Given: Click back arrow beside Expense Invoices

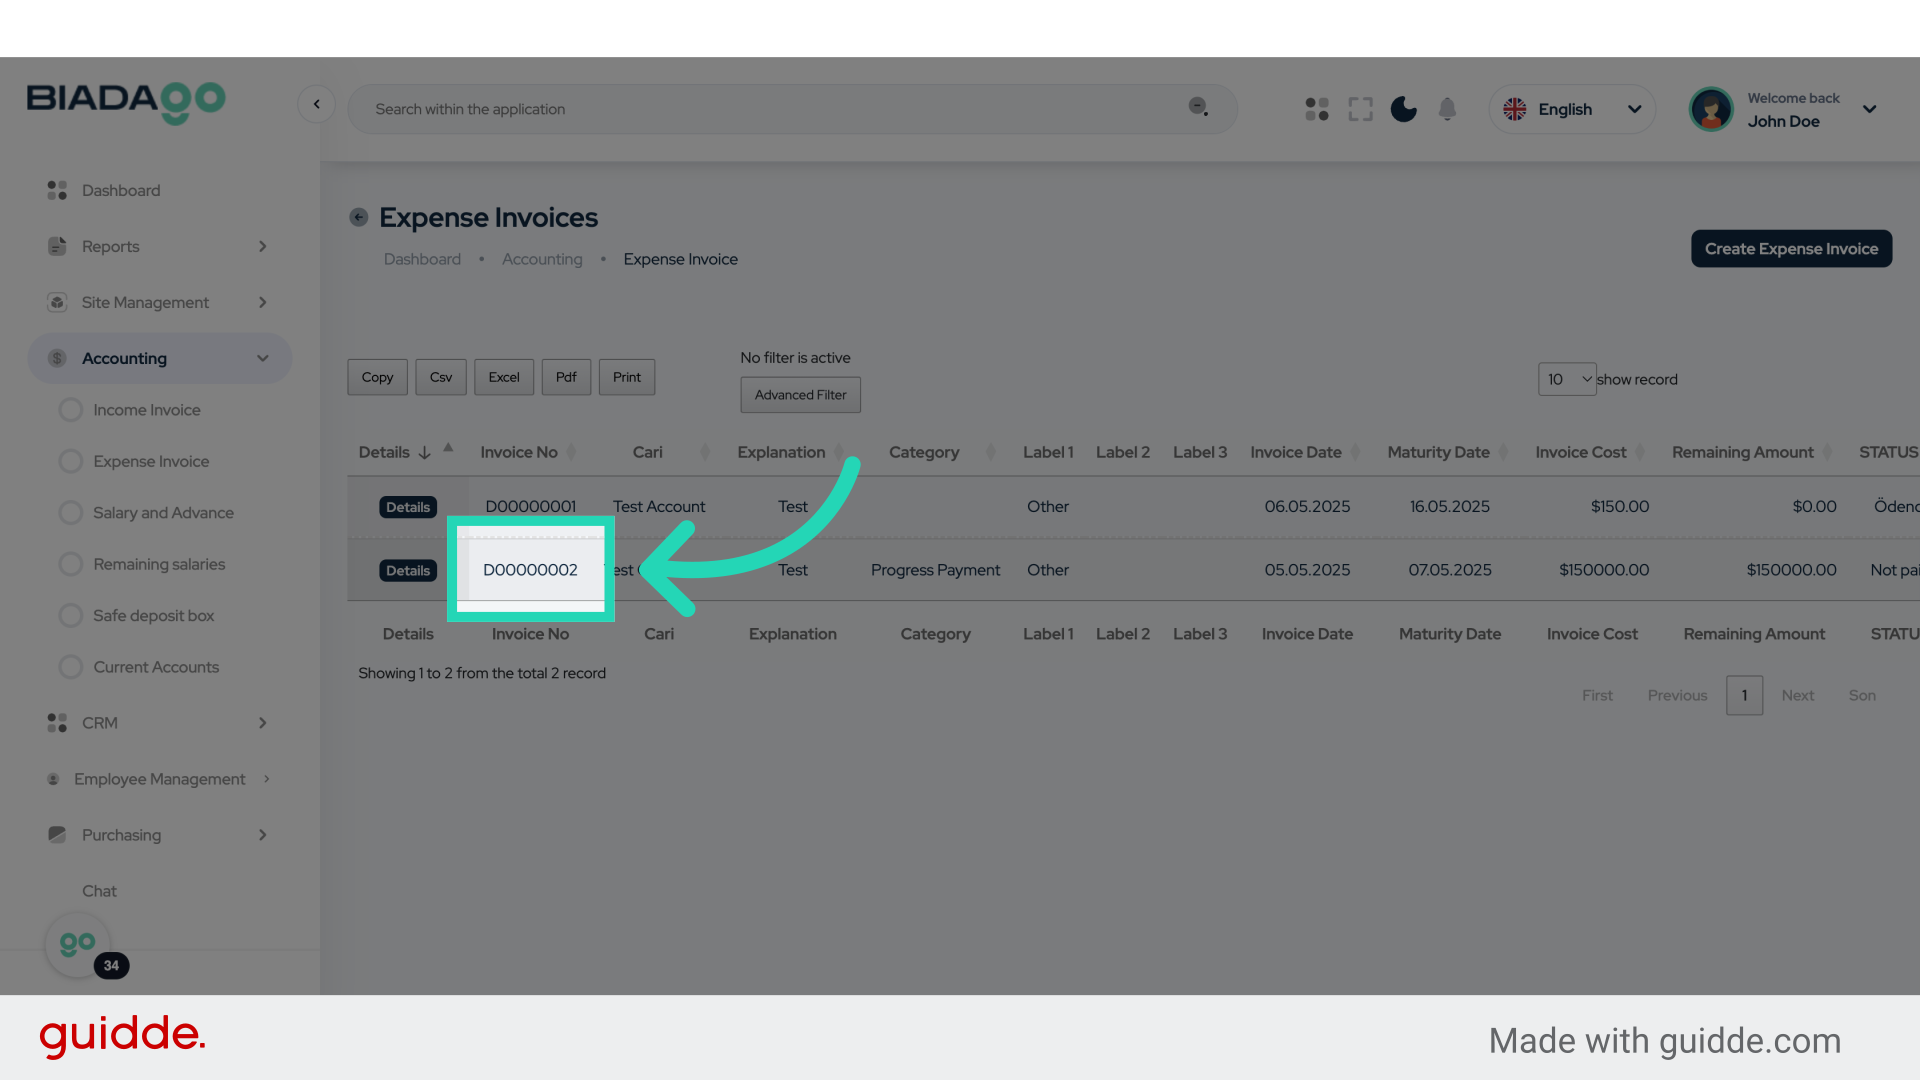Looking at the screenshot, I should click(x=358, y=217).
